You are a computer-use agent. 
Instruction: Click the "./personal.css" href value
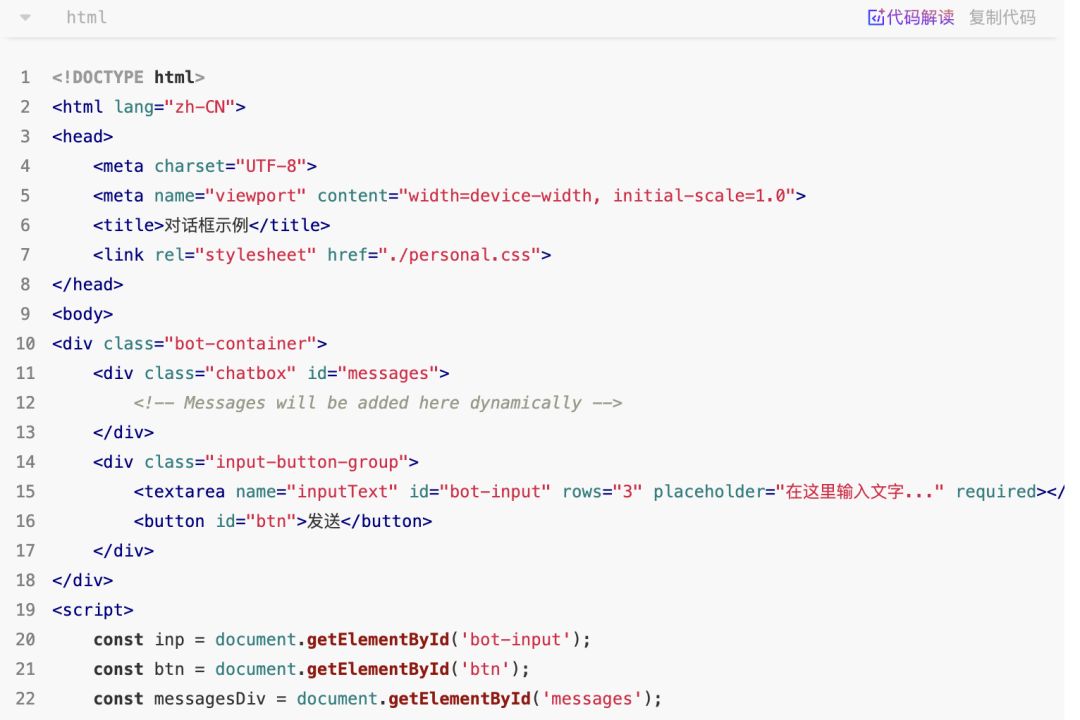pyautogui.click(x=459, y=255)
